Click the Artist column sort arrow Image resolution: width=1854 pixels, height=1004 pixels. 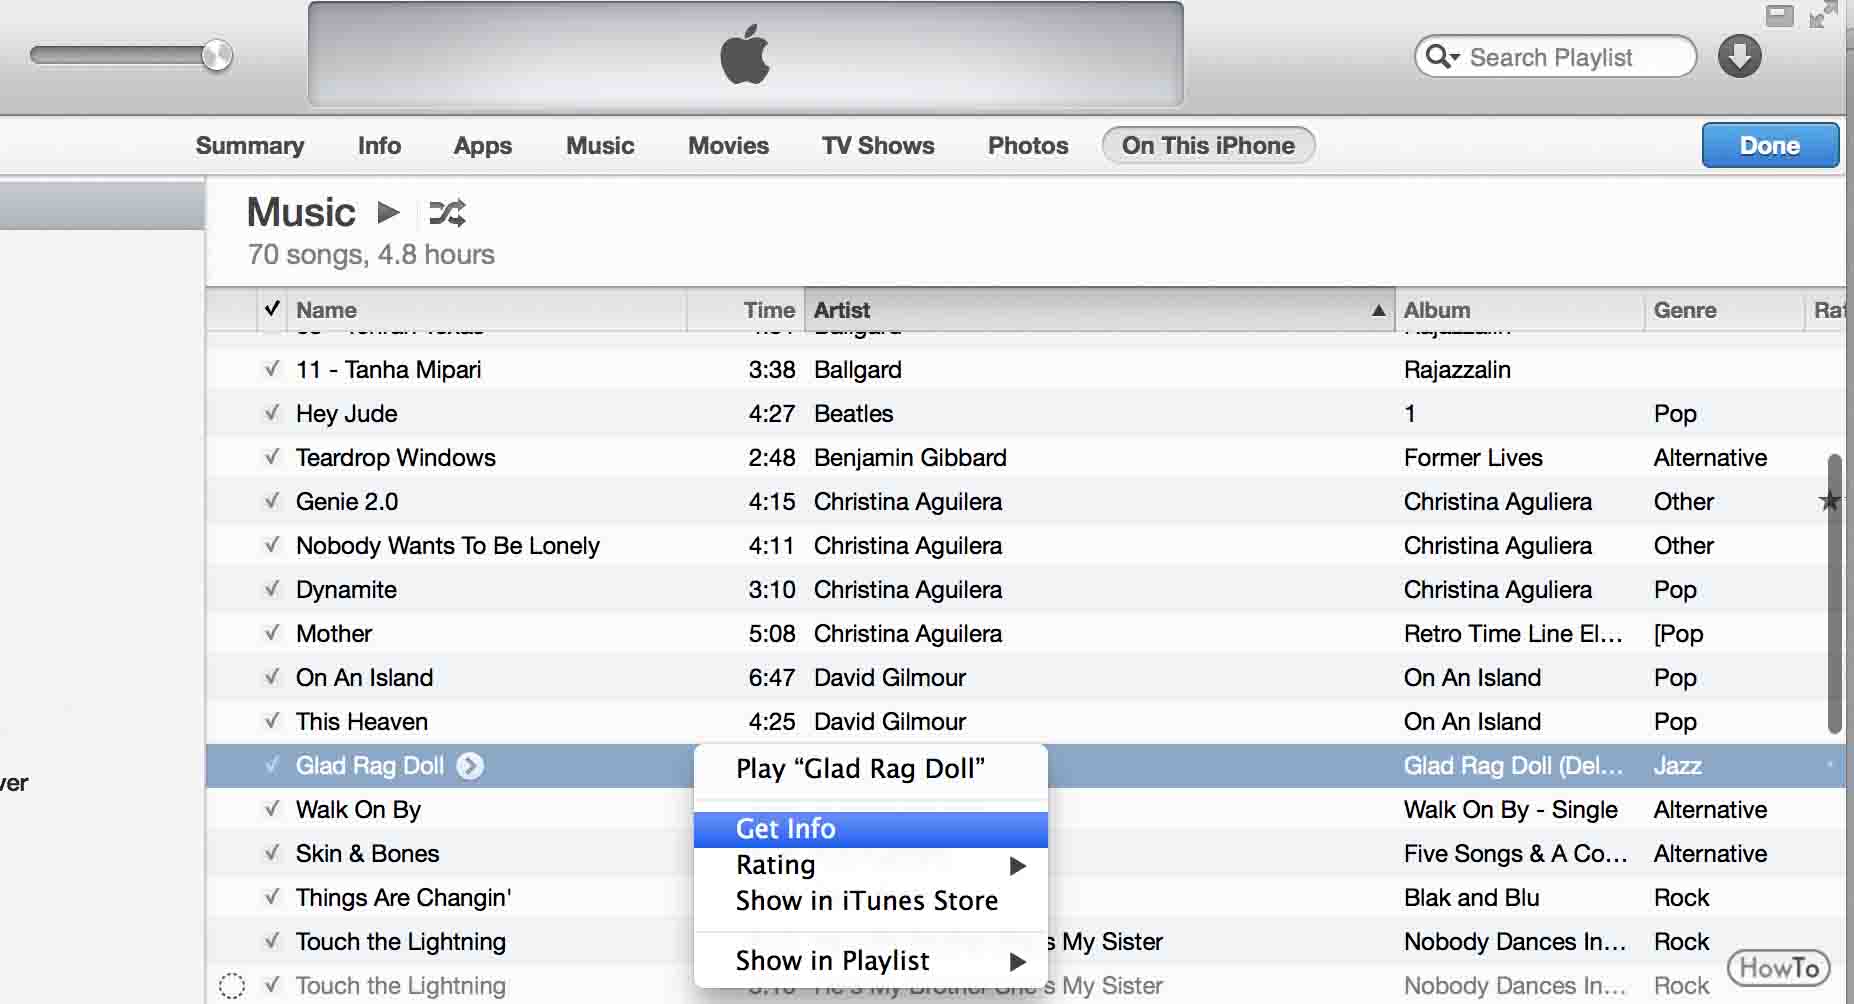click(1378, 310)
